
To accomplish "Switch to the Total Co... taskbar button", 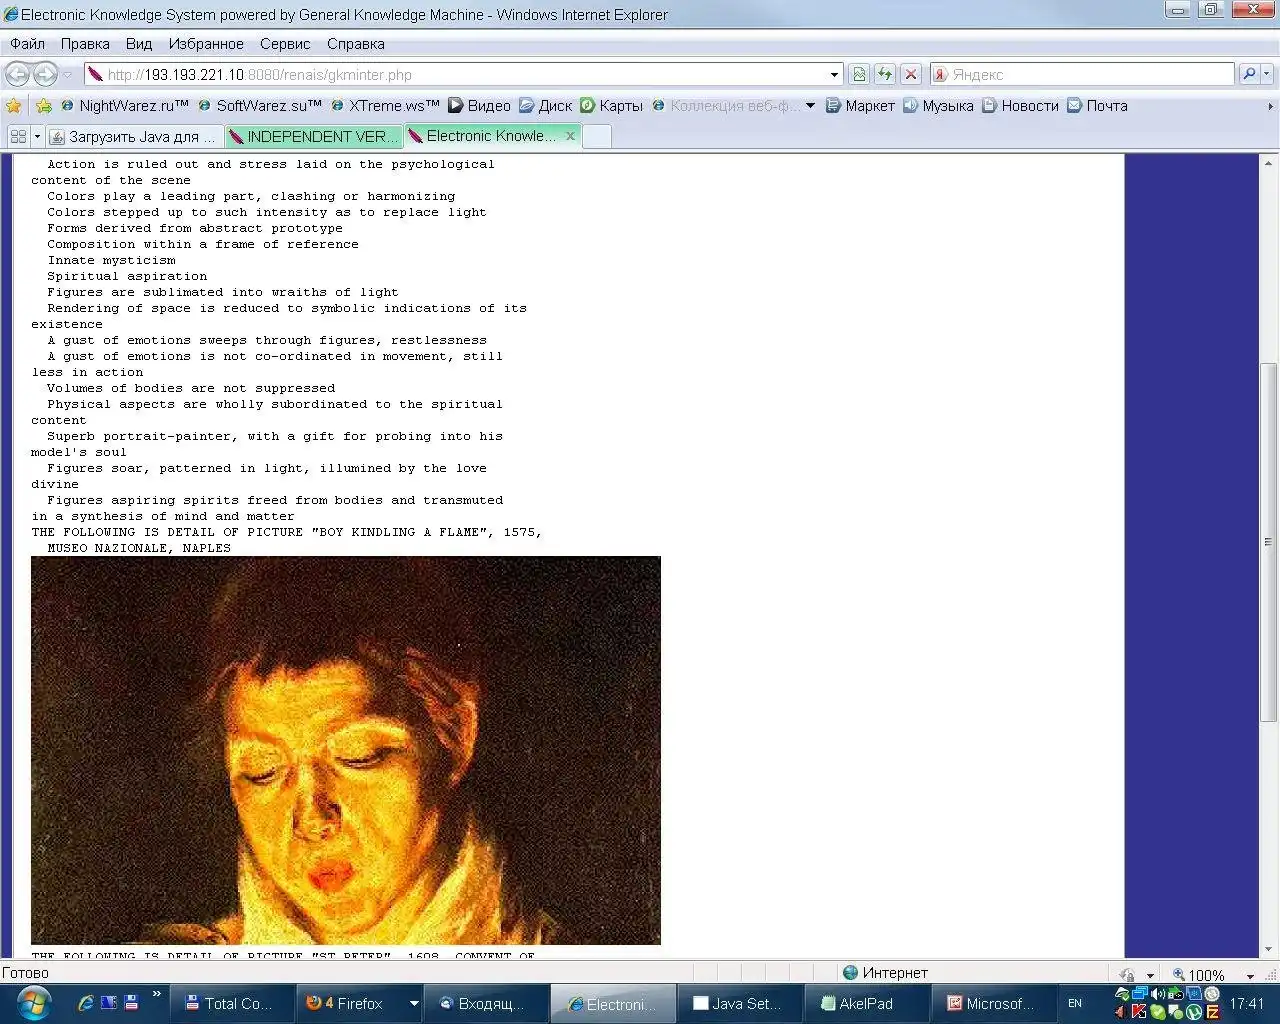I will tap(230, 1003).
